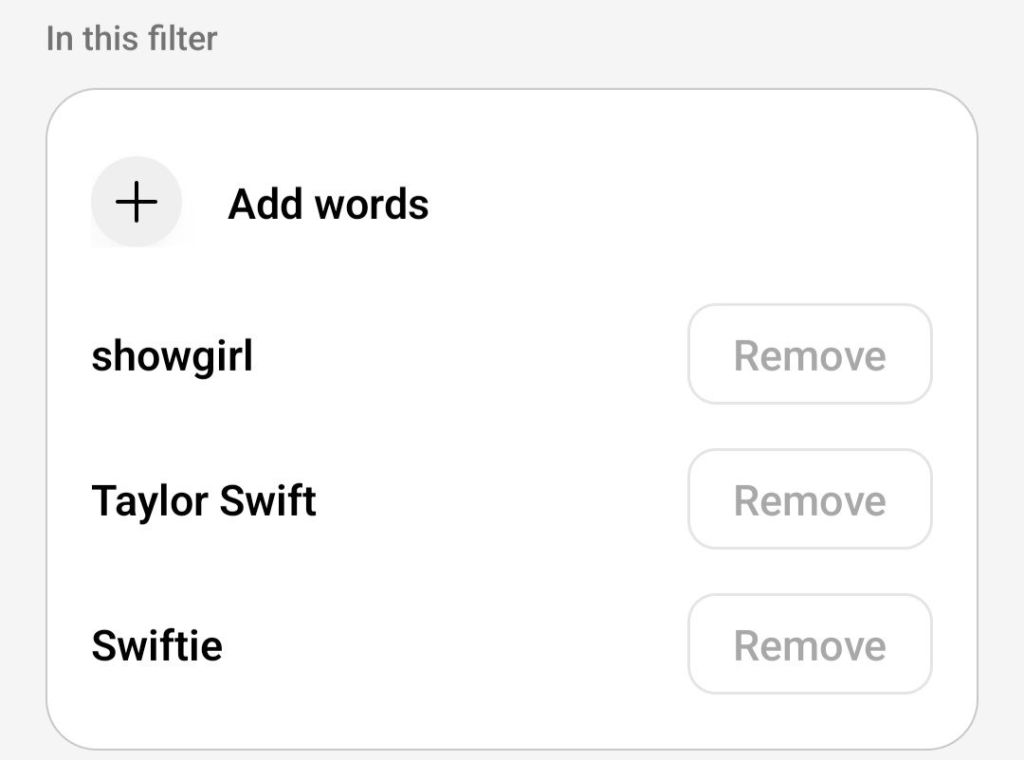The width and height of the screenshot is (1024, 760).
Task: Delete the first filtered word using Remove
Action: coord(809,355)
